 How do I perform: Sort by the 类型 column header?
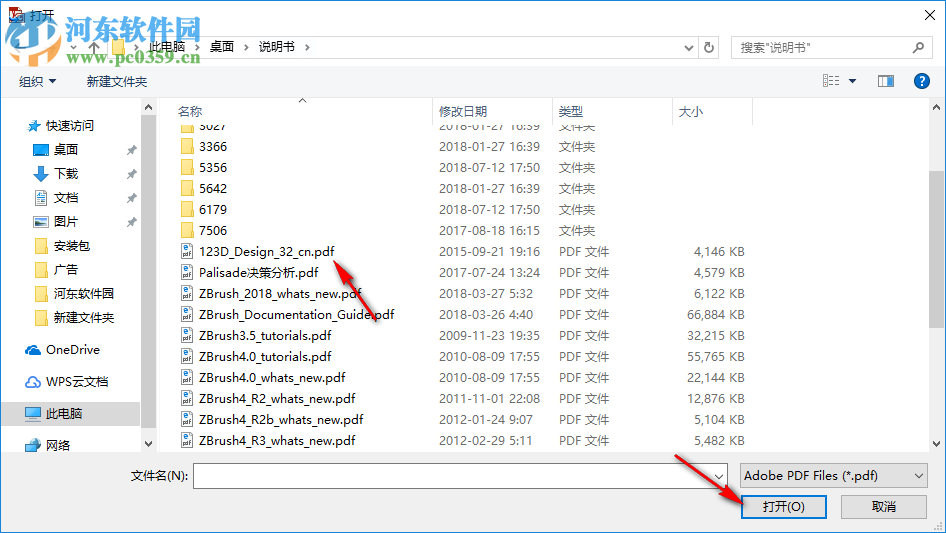[x=571, y=112]
